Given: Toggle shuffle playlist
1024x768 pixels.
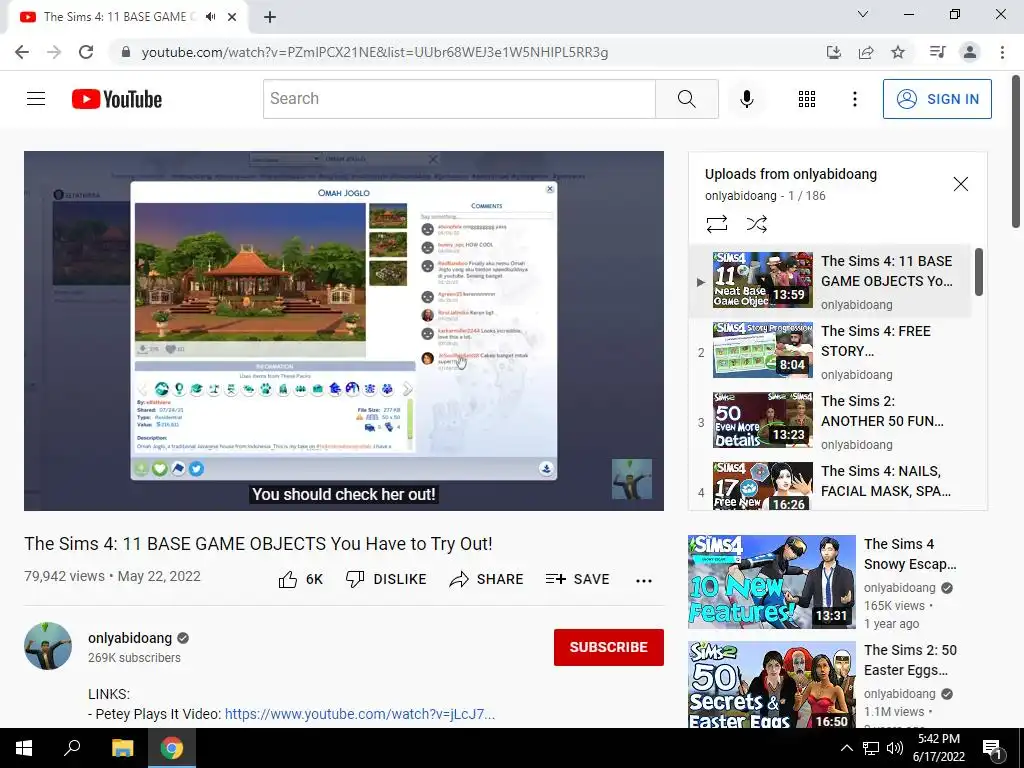Looking at the screenshot, I should 756,225.
